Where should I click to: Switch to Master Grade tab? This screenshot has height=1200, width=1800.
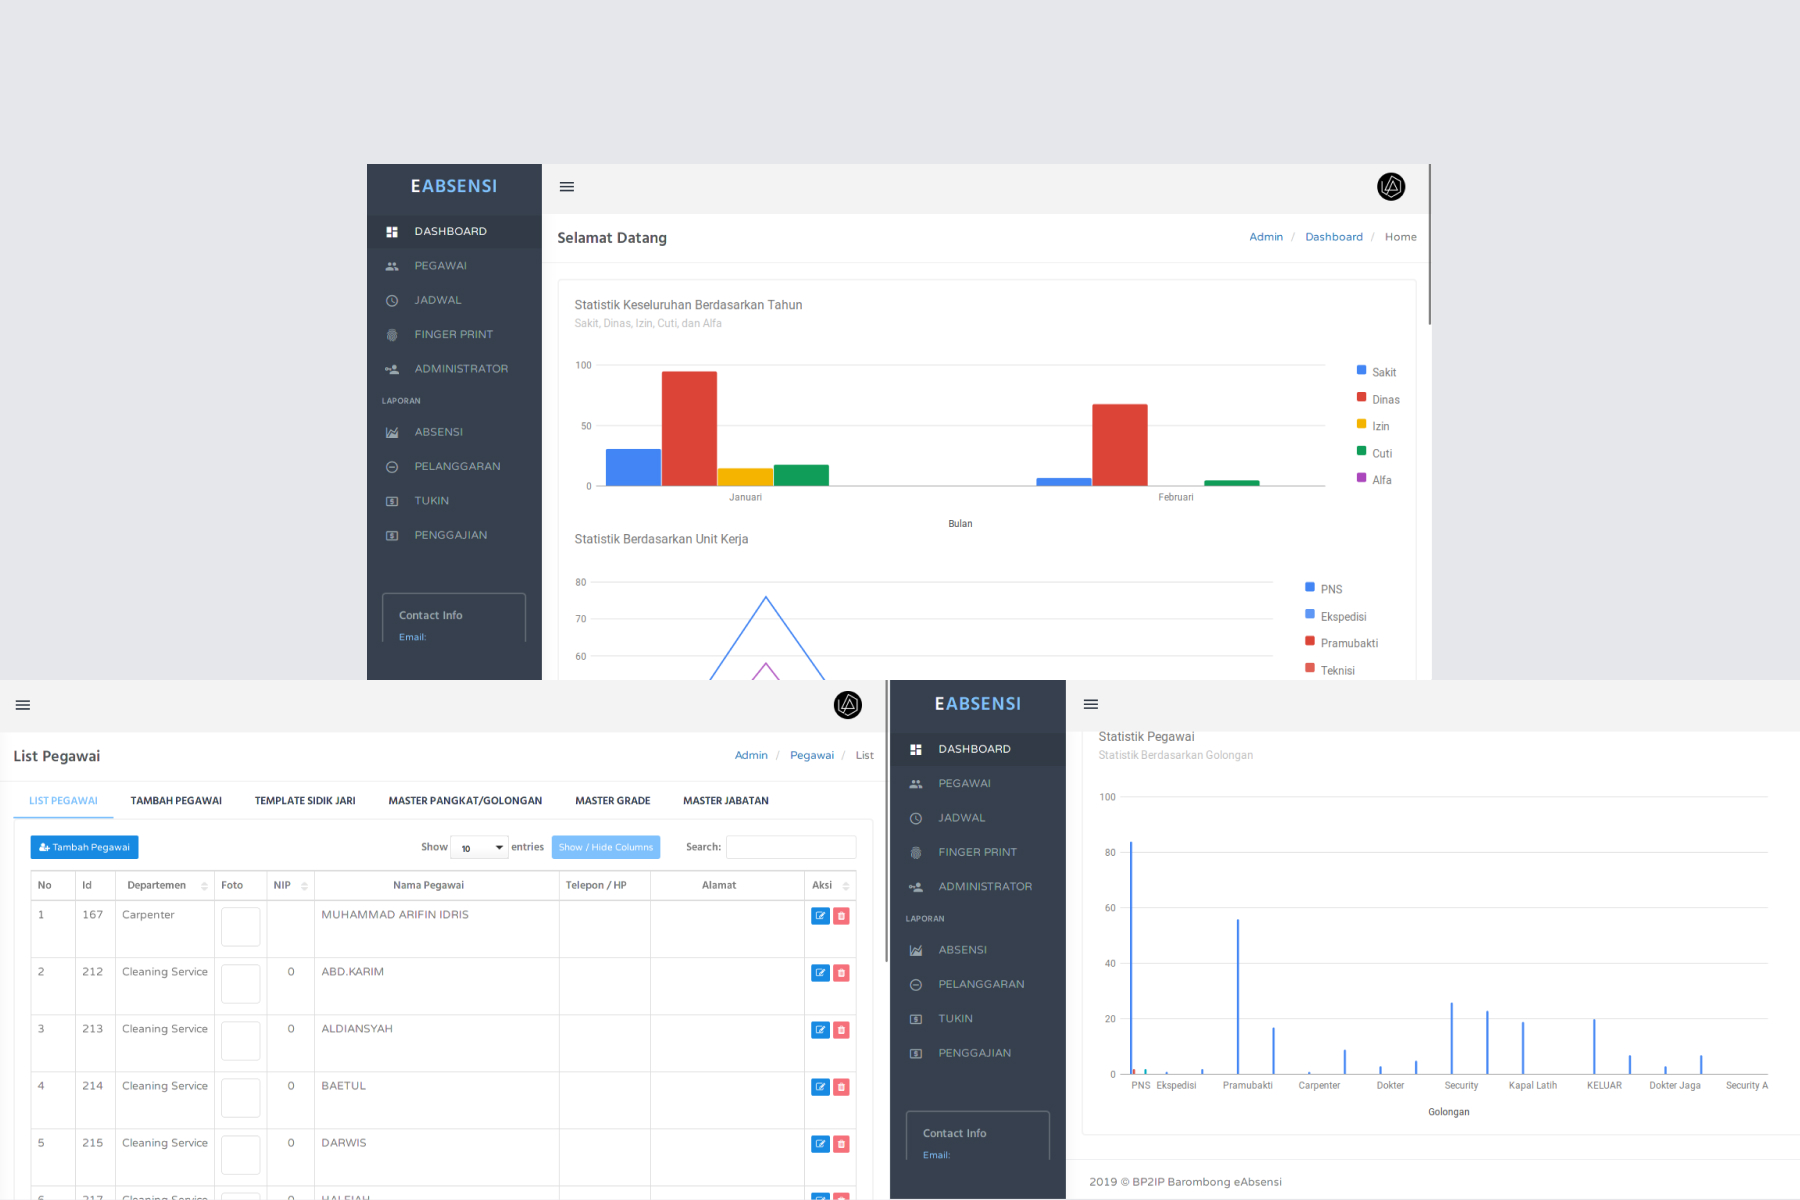613,801
